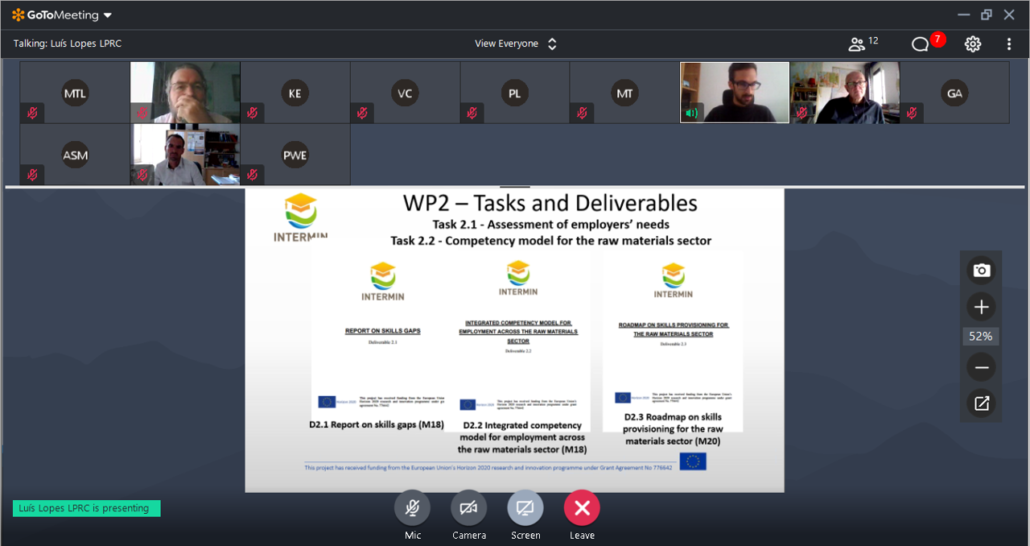Open the chat panel with 7 unread
Viewport: 1030px width, 546px height.
click(920, 44)
